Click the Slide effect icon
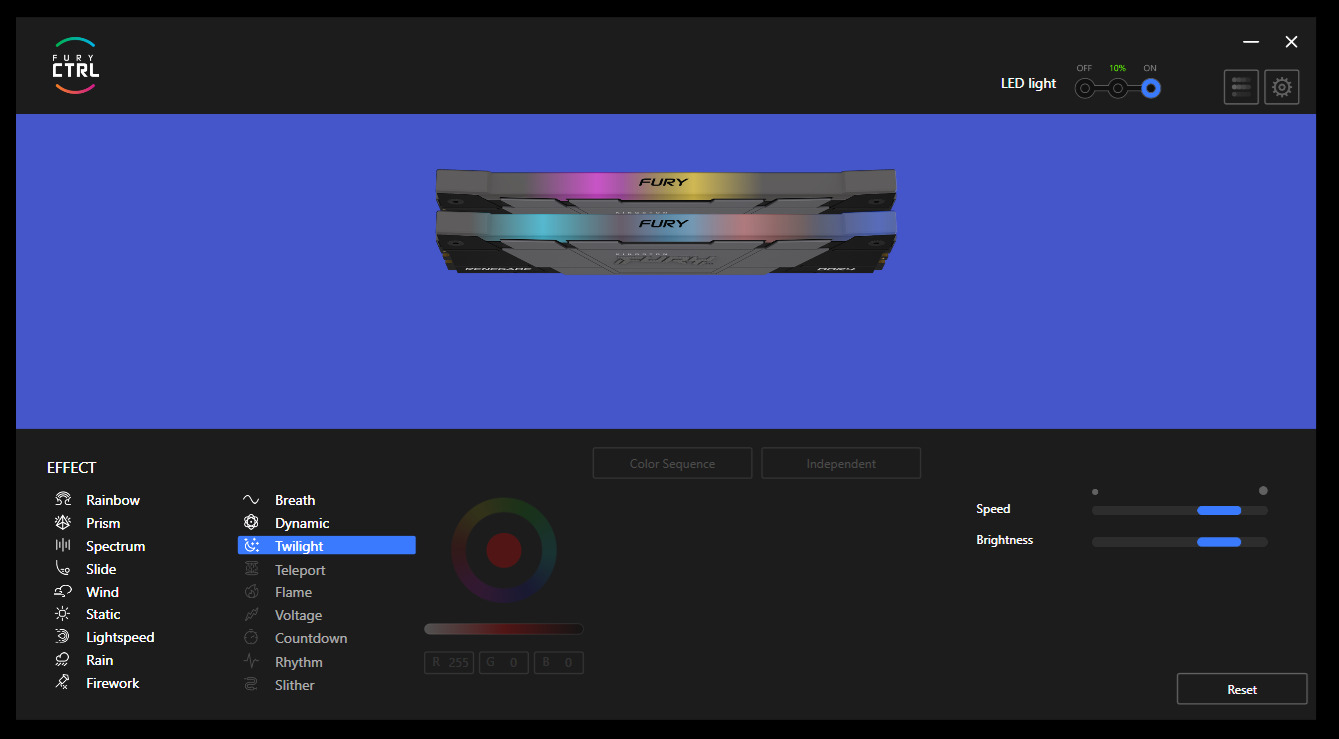The height and width of the screenshot is (739, 1339). tap(63, 568)
